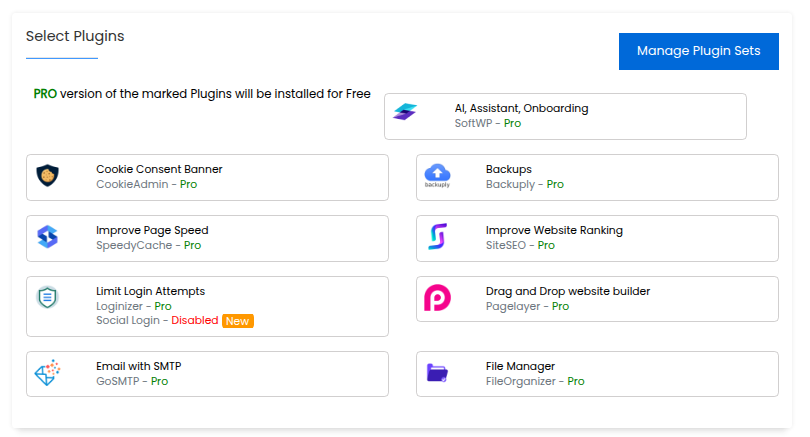The image size is (810, 437).
Task: Click the GoSMTP envelope icon
Action: (48, 372)
